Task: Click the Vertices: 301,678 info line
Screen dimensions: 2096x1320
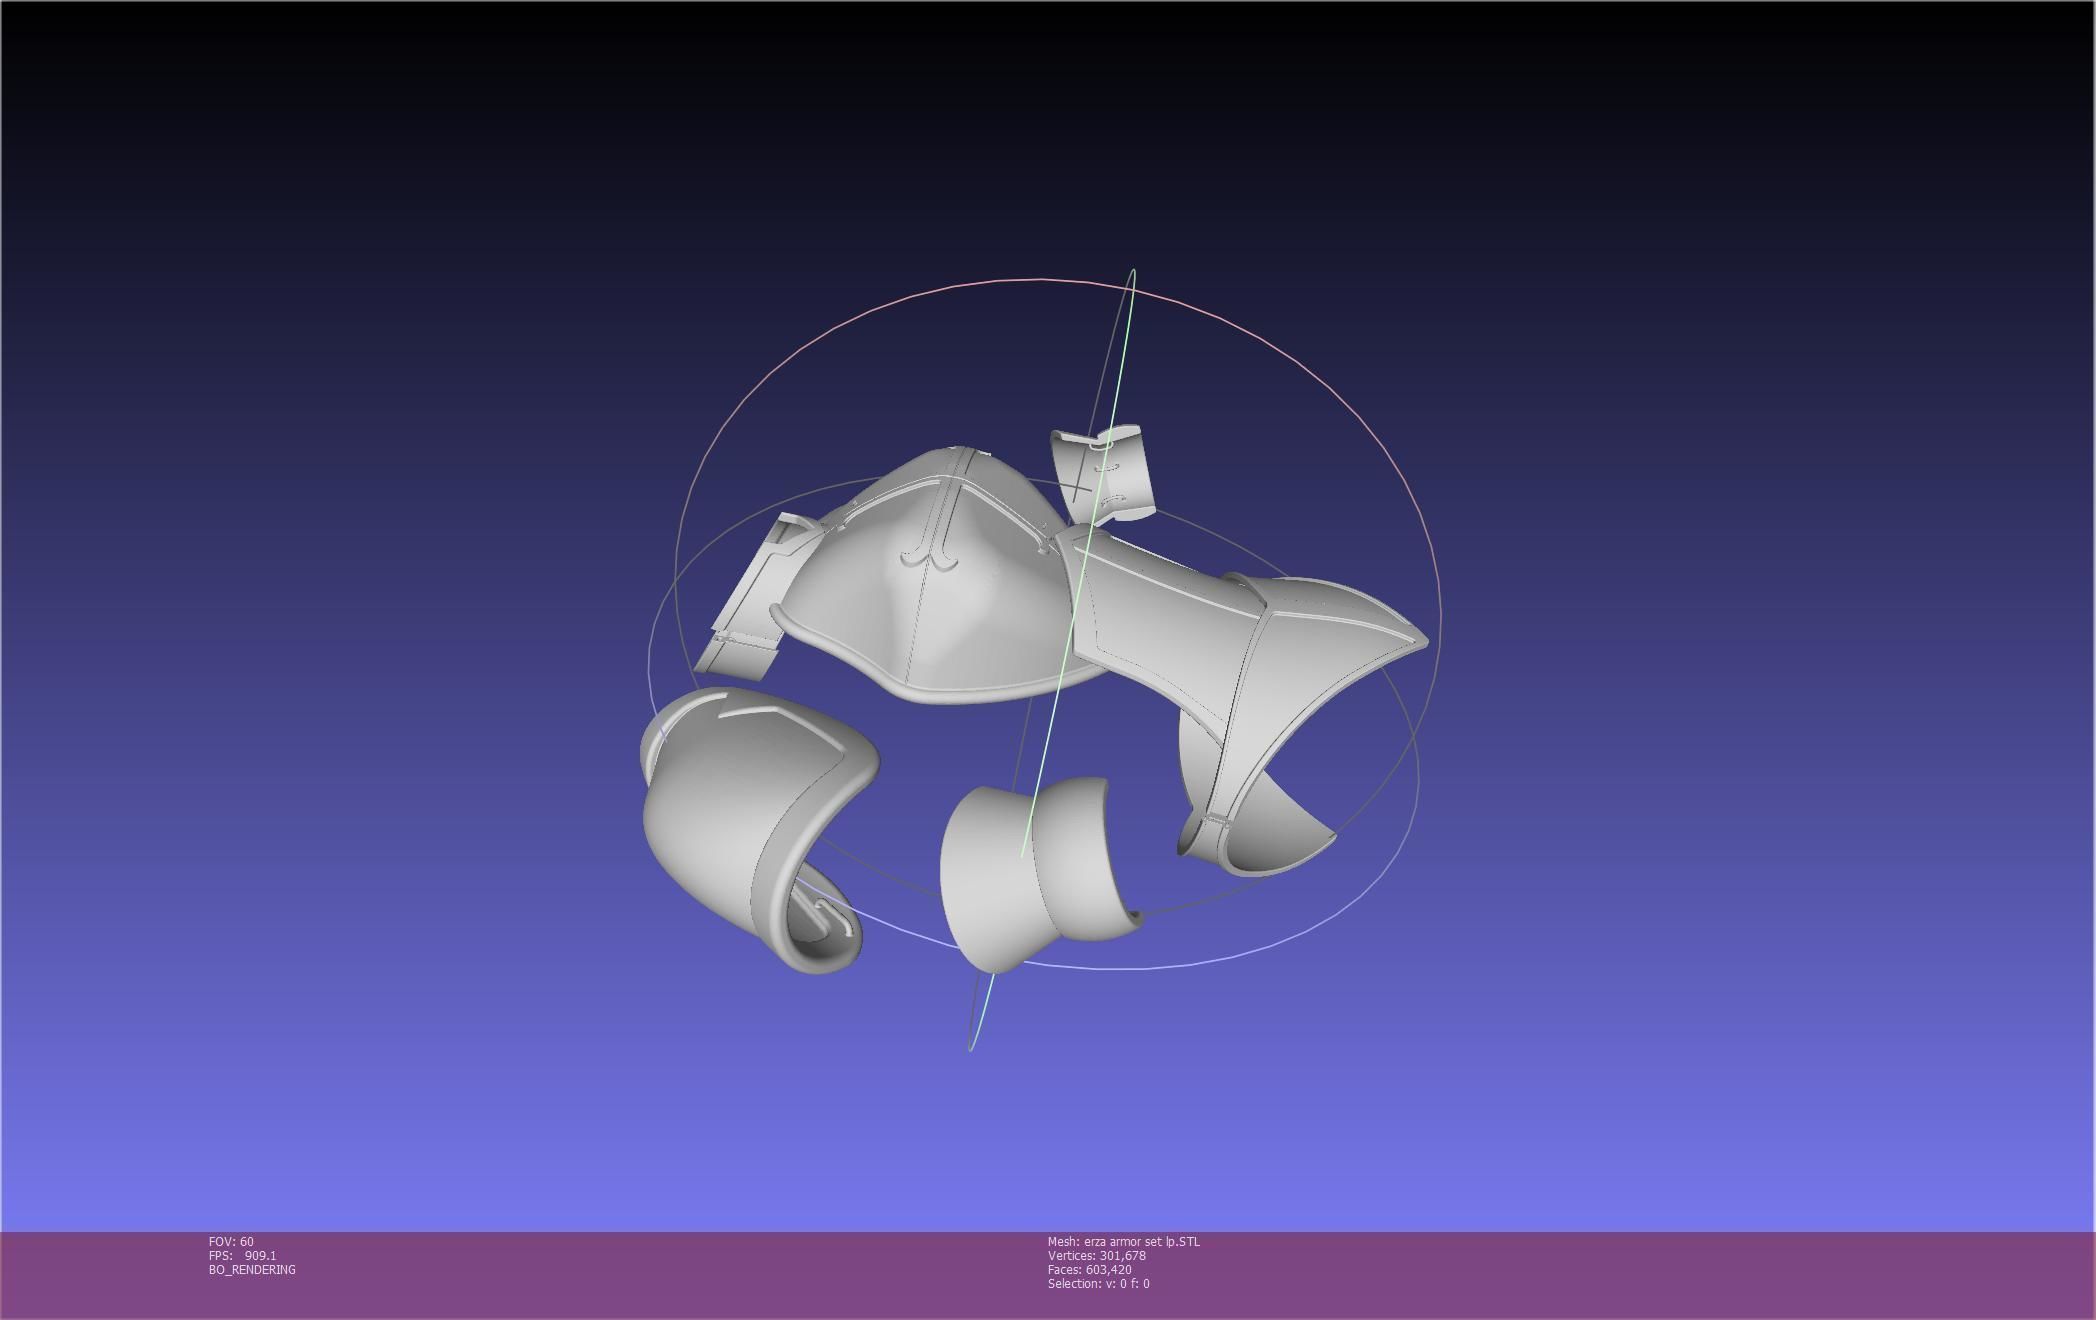Action: 1096,1256
